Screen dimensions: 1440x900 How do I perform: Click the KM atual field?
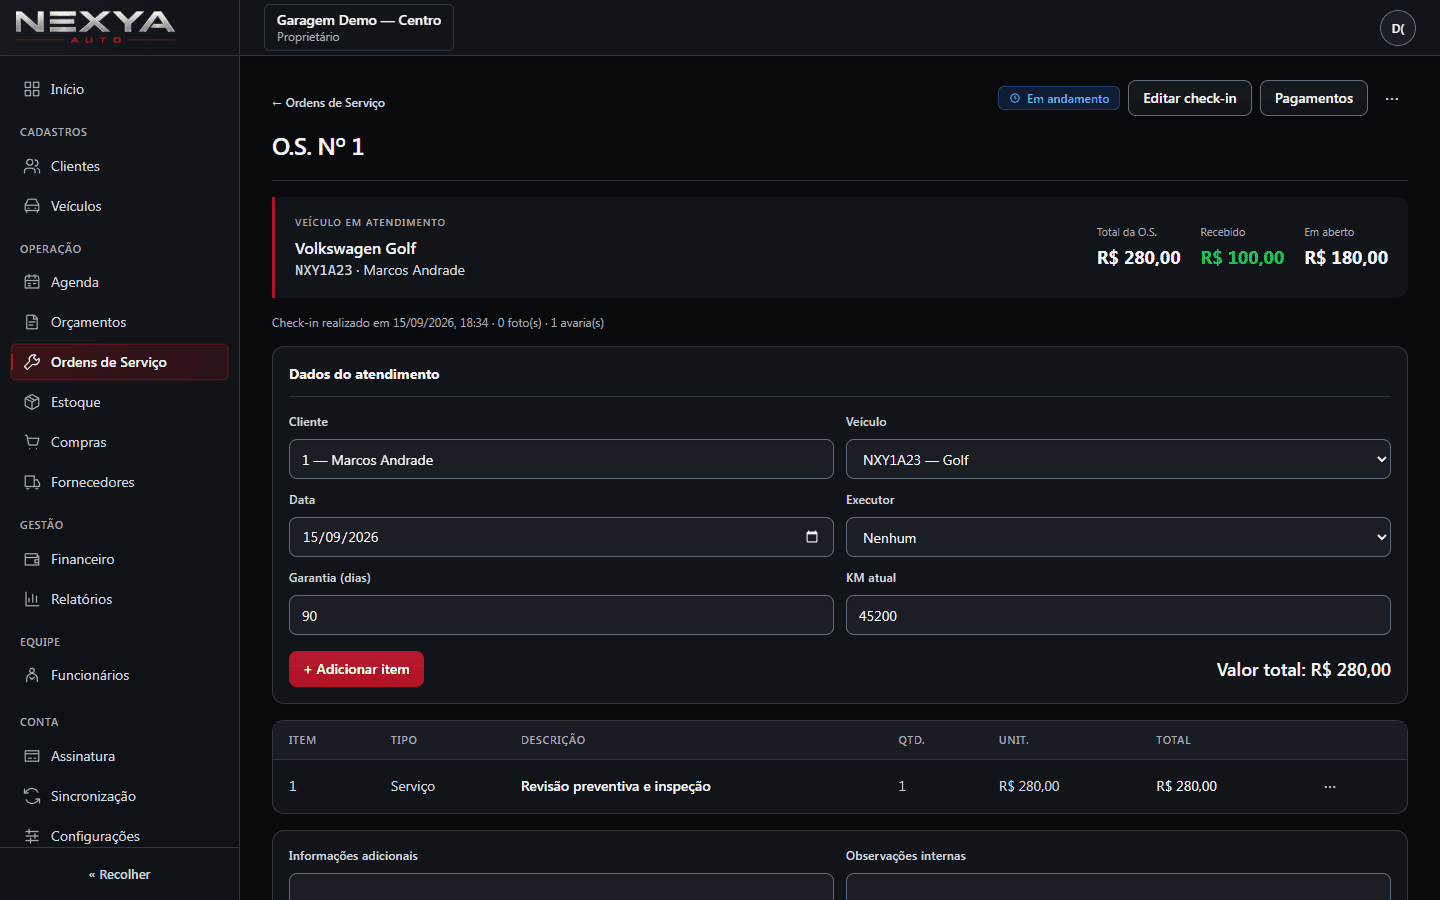tap(1118, 615)
